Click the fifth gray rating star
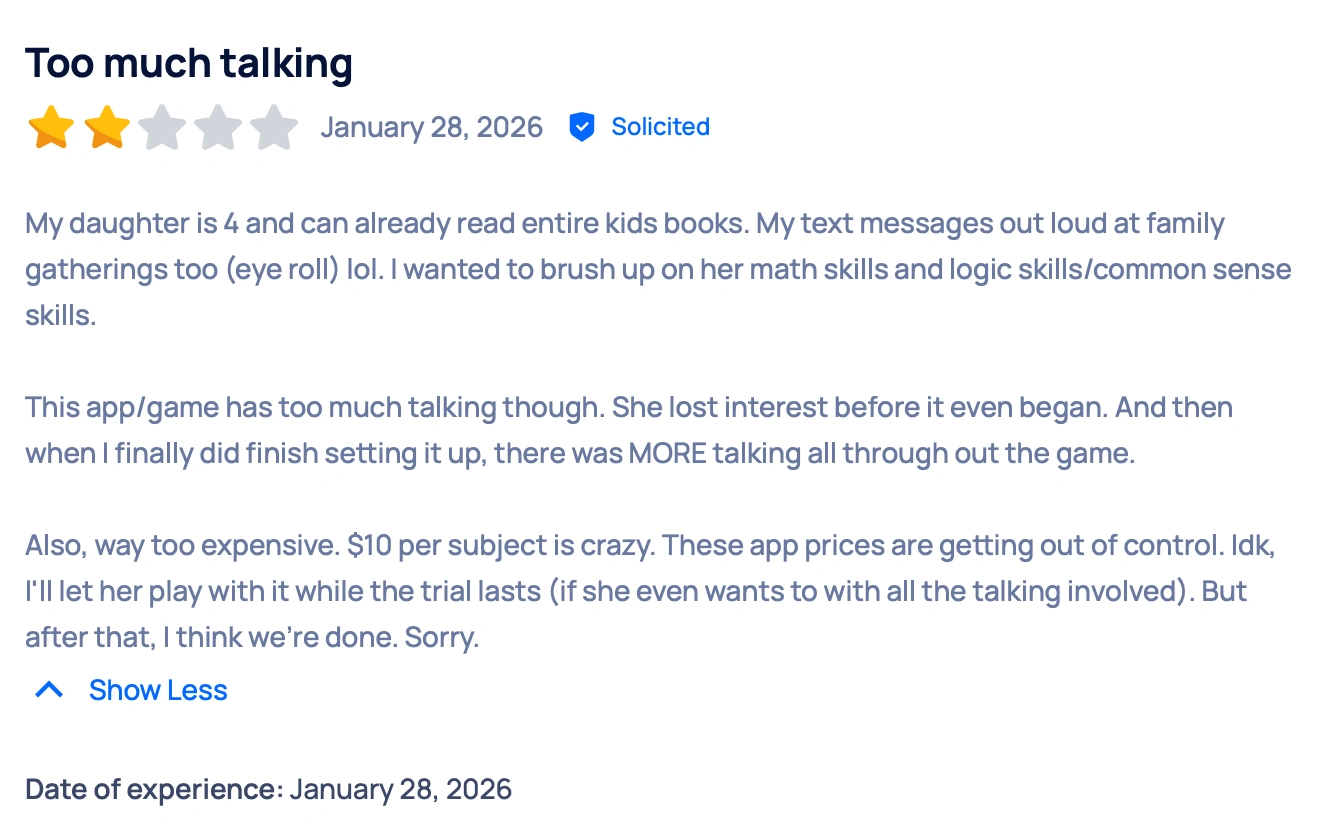The image size is (1344, 827). click(x=274, y=128)
